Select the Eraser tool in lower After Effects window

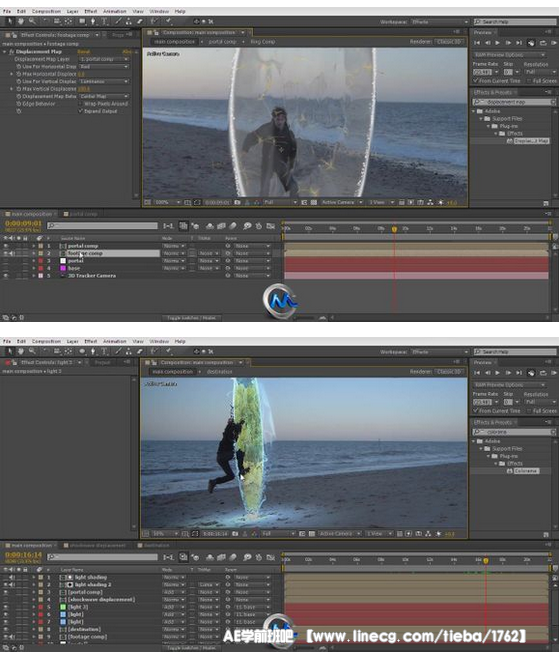[x=140, y=351]
